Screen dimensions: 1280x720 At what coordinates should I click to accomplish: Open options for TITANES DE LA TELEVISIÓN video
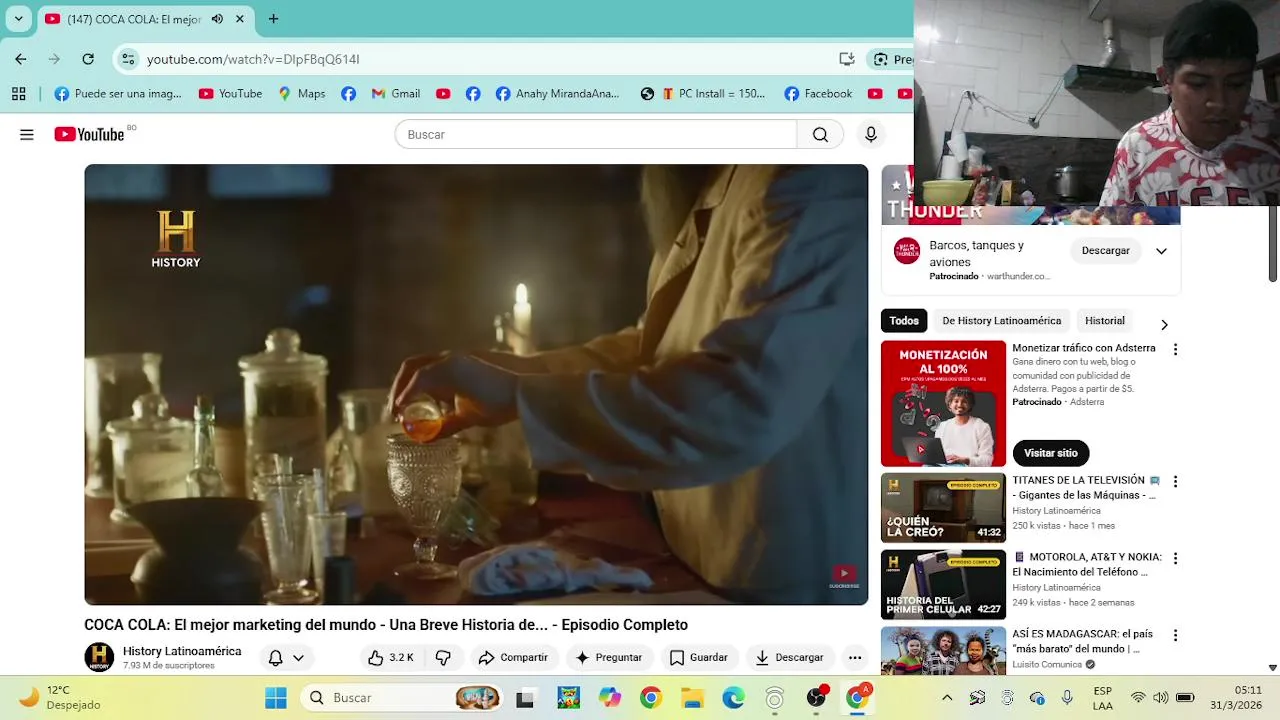coord(1175,481)
